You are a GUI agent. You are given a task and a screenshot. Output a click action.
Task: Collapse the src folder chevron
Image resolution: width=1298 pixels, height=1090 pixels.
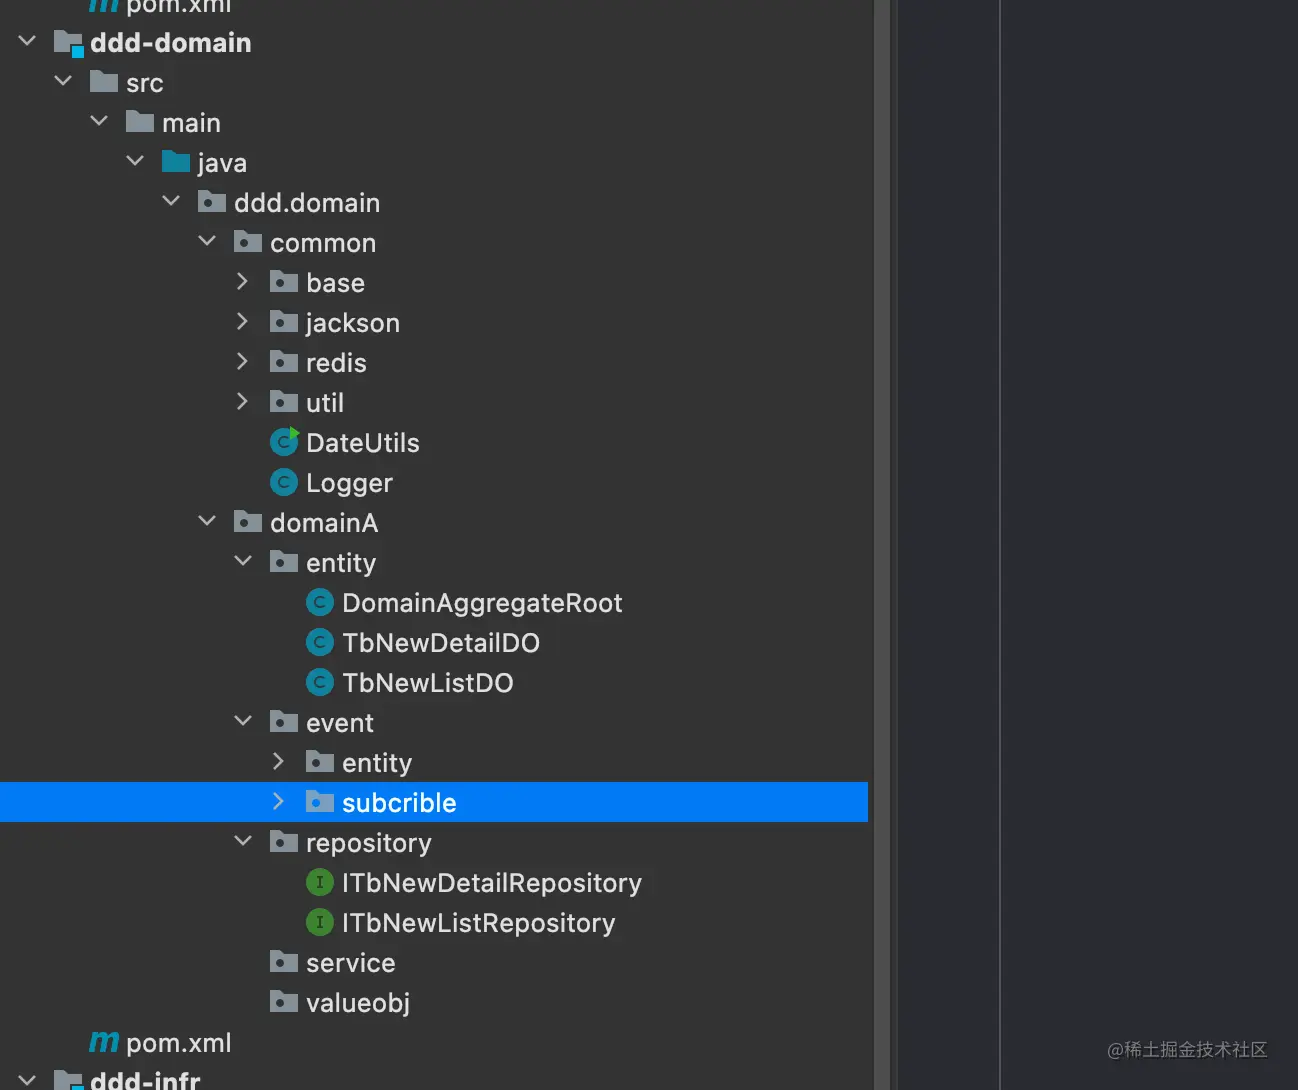pos(64,81)
